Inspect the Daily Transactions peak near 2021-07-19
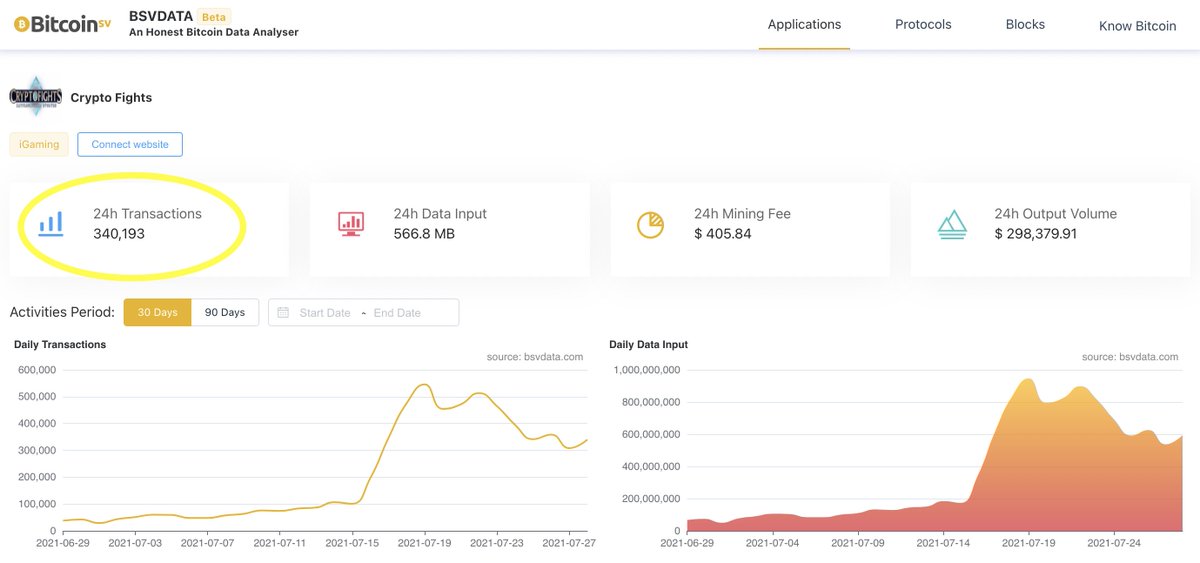The image size is (1200, 563). click(424, 384)
